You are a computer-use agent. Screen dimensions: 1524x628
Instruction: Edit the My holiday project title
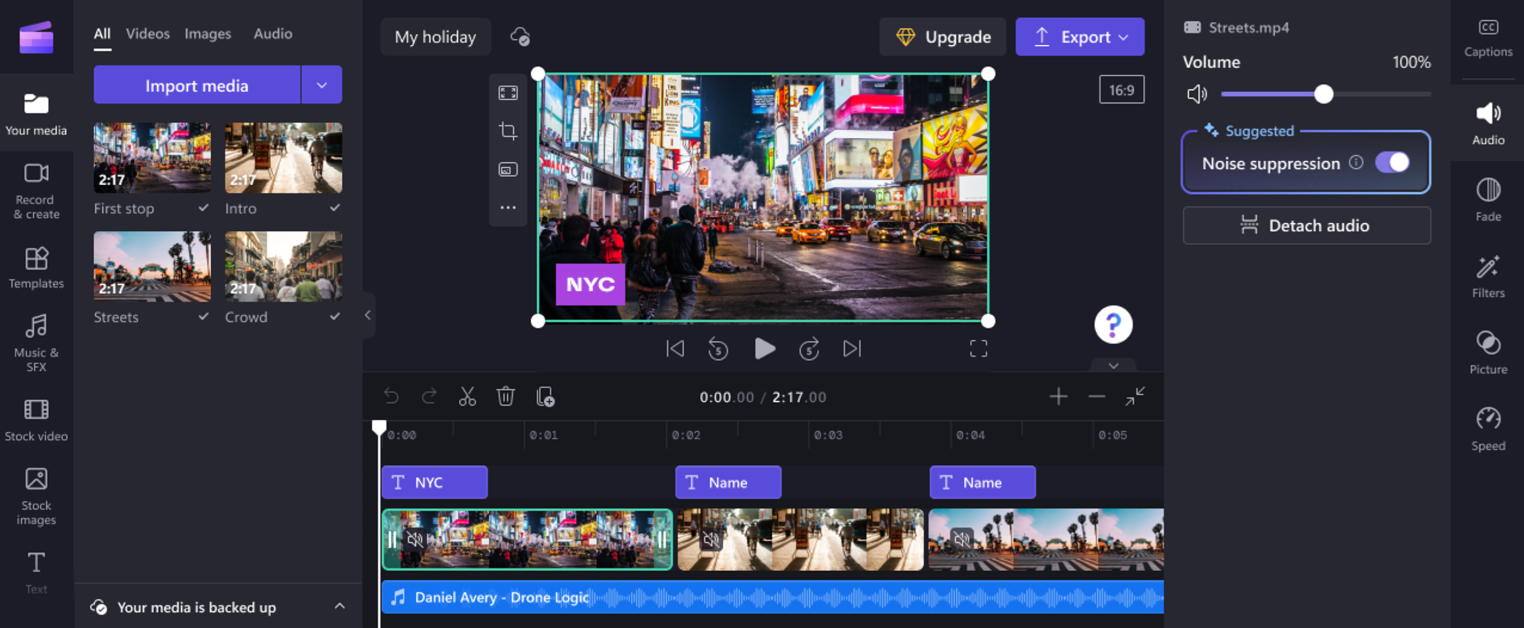coord(435,37)
